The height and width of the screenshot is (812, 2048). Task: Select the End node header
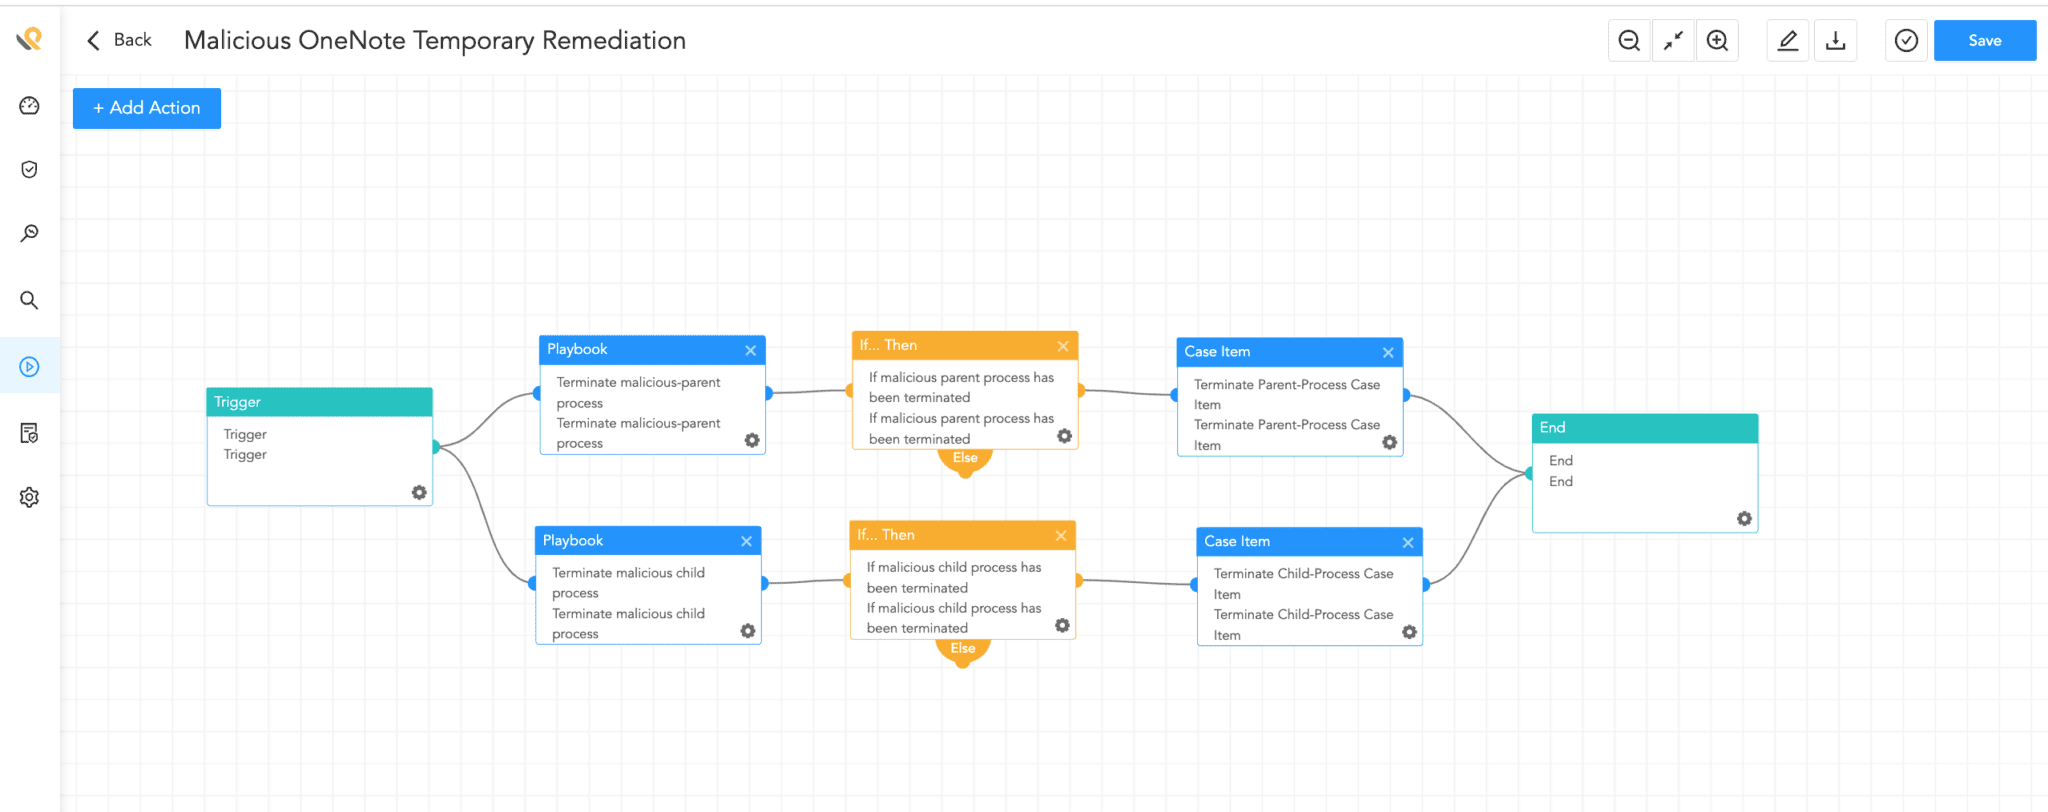(x=1644, y=428)
